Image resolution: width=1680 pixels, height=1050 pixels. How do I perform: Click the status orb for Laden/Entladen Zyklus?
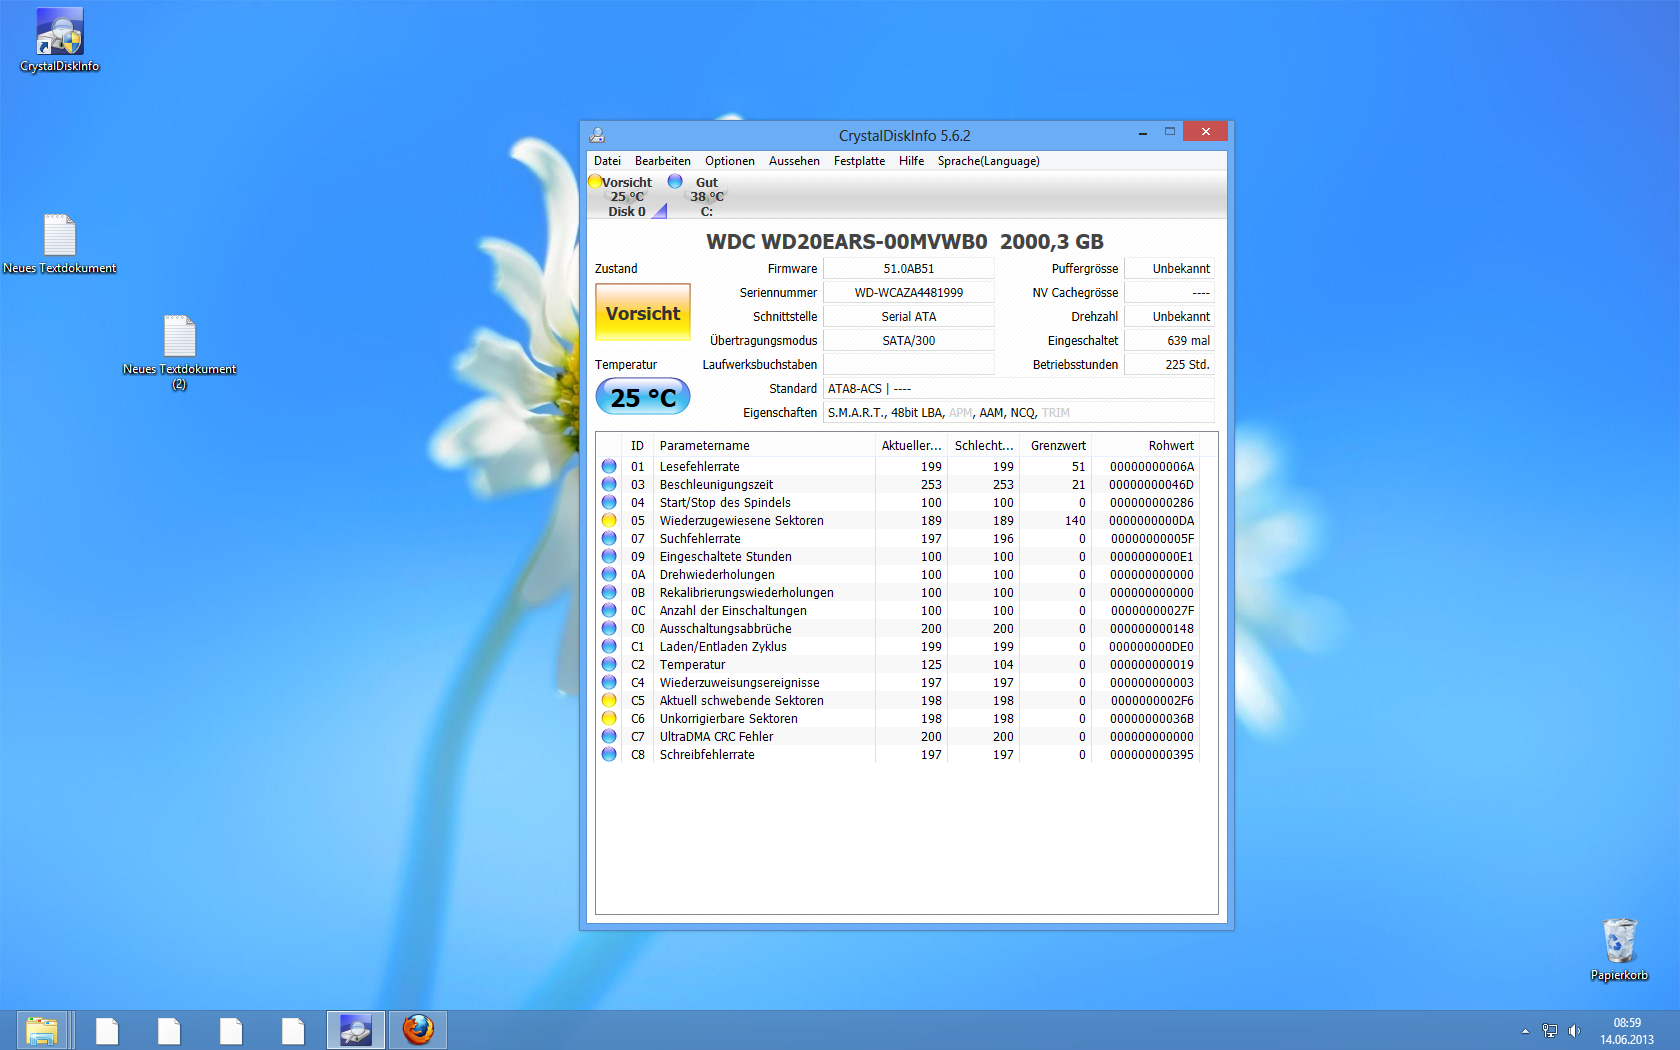609,647
